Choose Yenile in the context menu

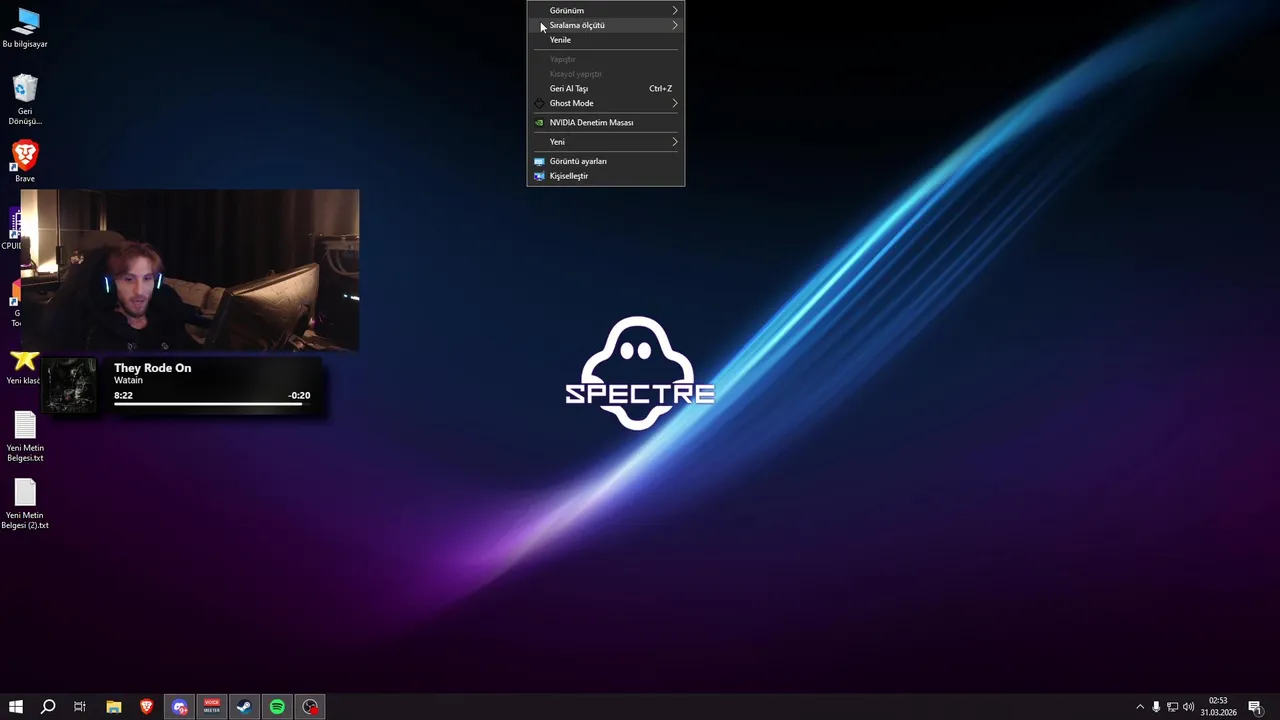point(605,40)
